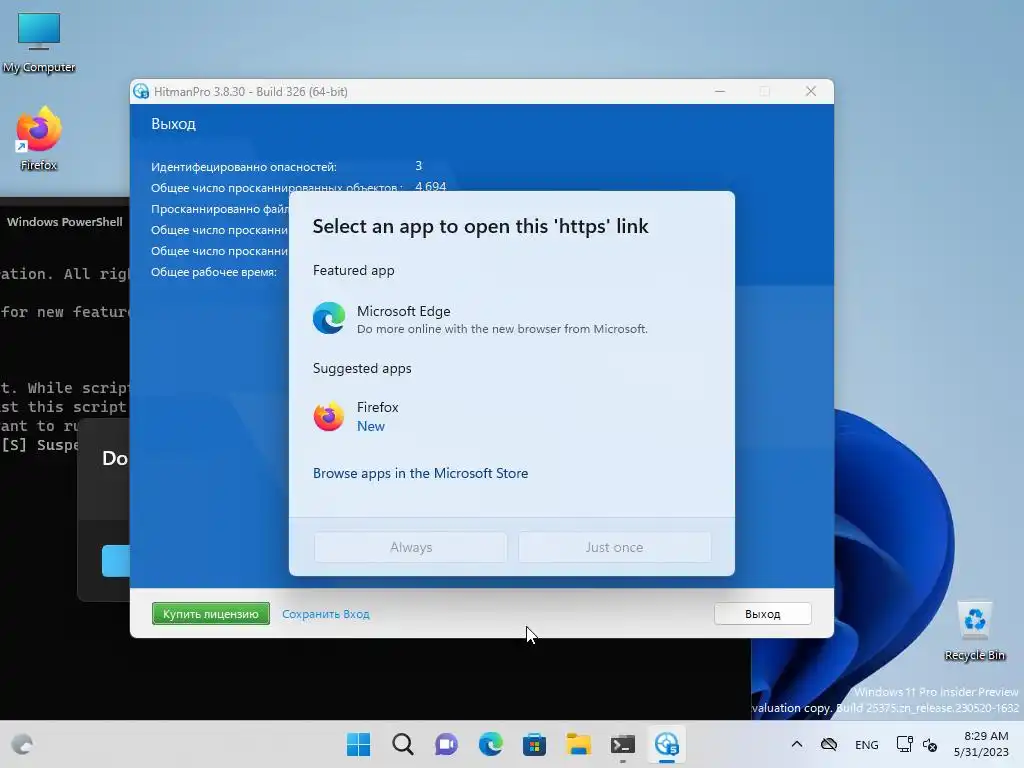This screenshot has height=768, width=1024.
Task: Open the Сохранить Вход link
Action: 325,614
